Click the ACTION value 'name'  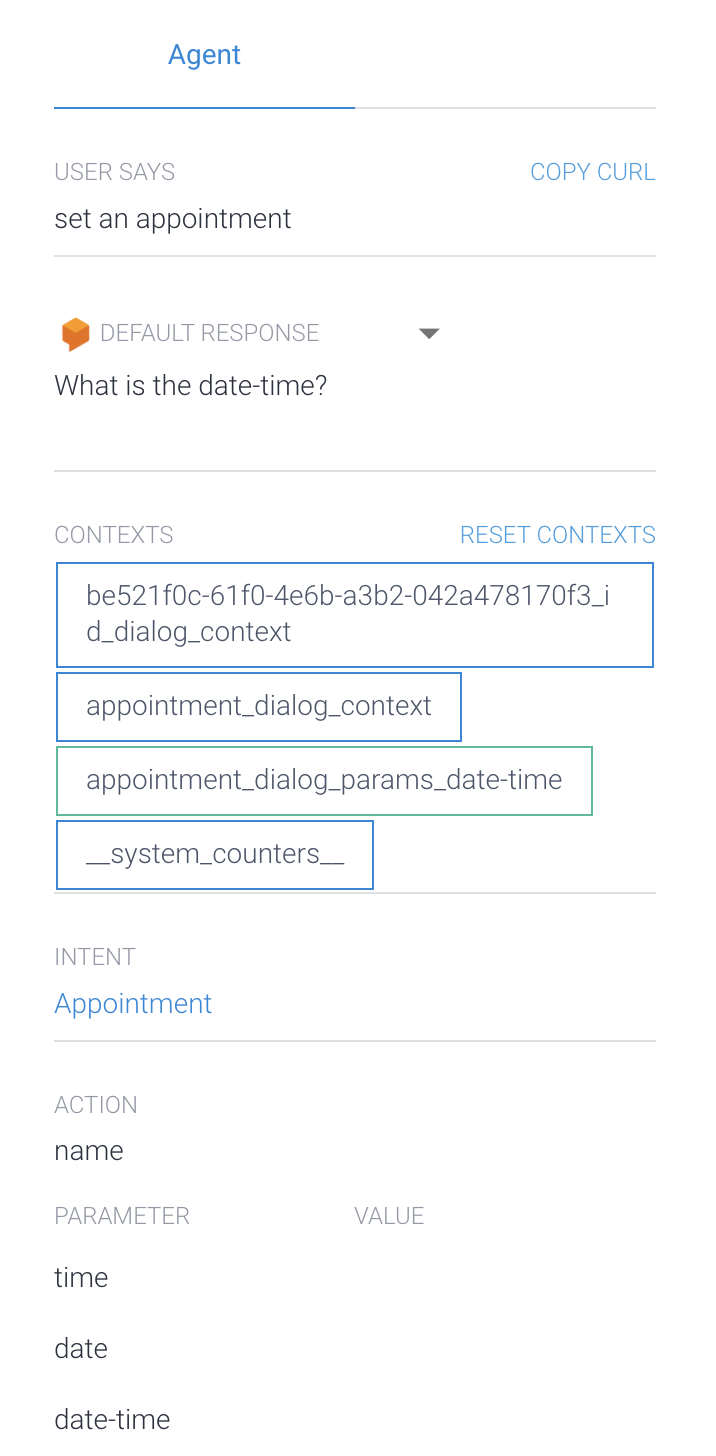(88, 1150)
